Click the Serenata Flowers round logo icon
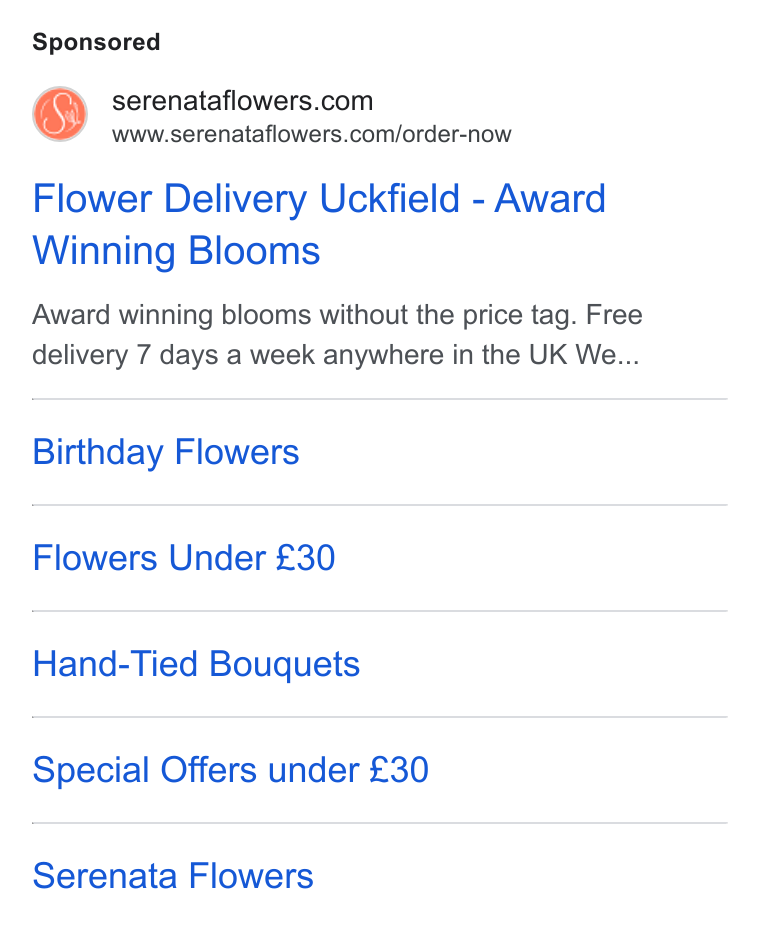This screenshot has width=760, height=928. [60, 114]
